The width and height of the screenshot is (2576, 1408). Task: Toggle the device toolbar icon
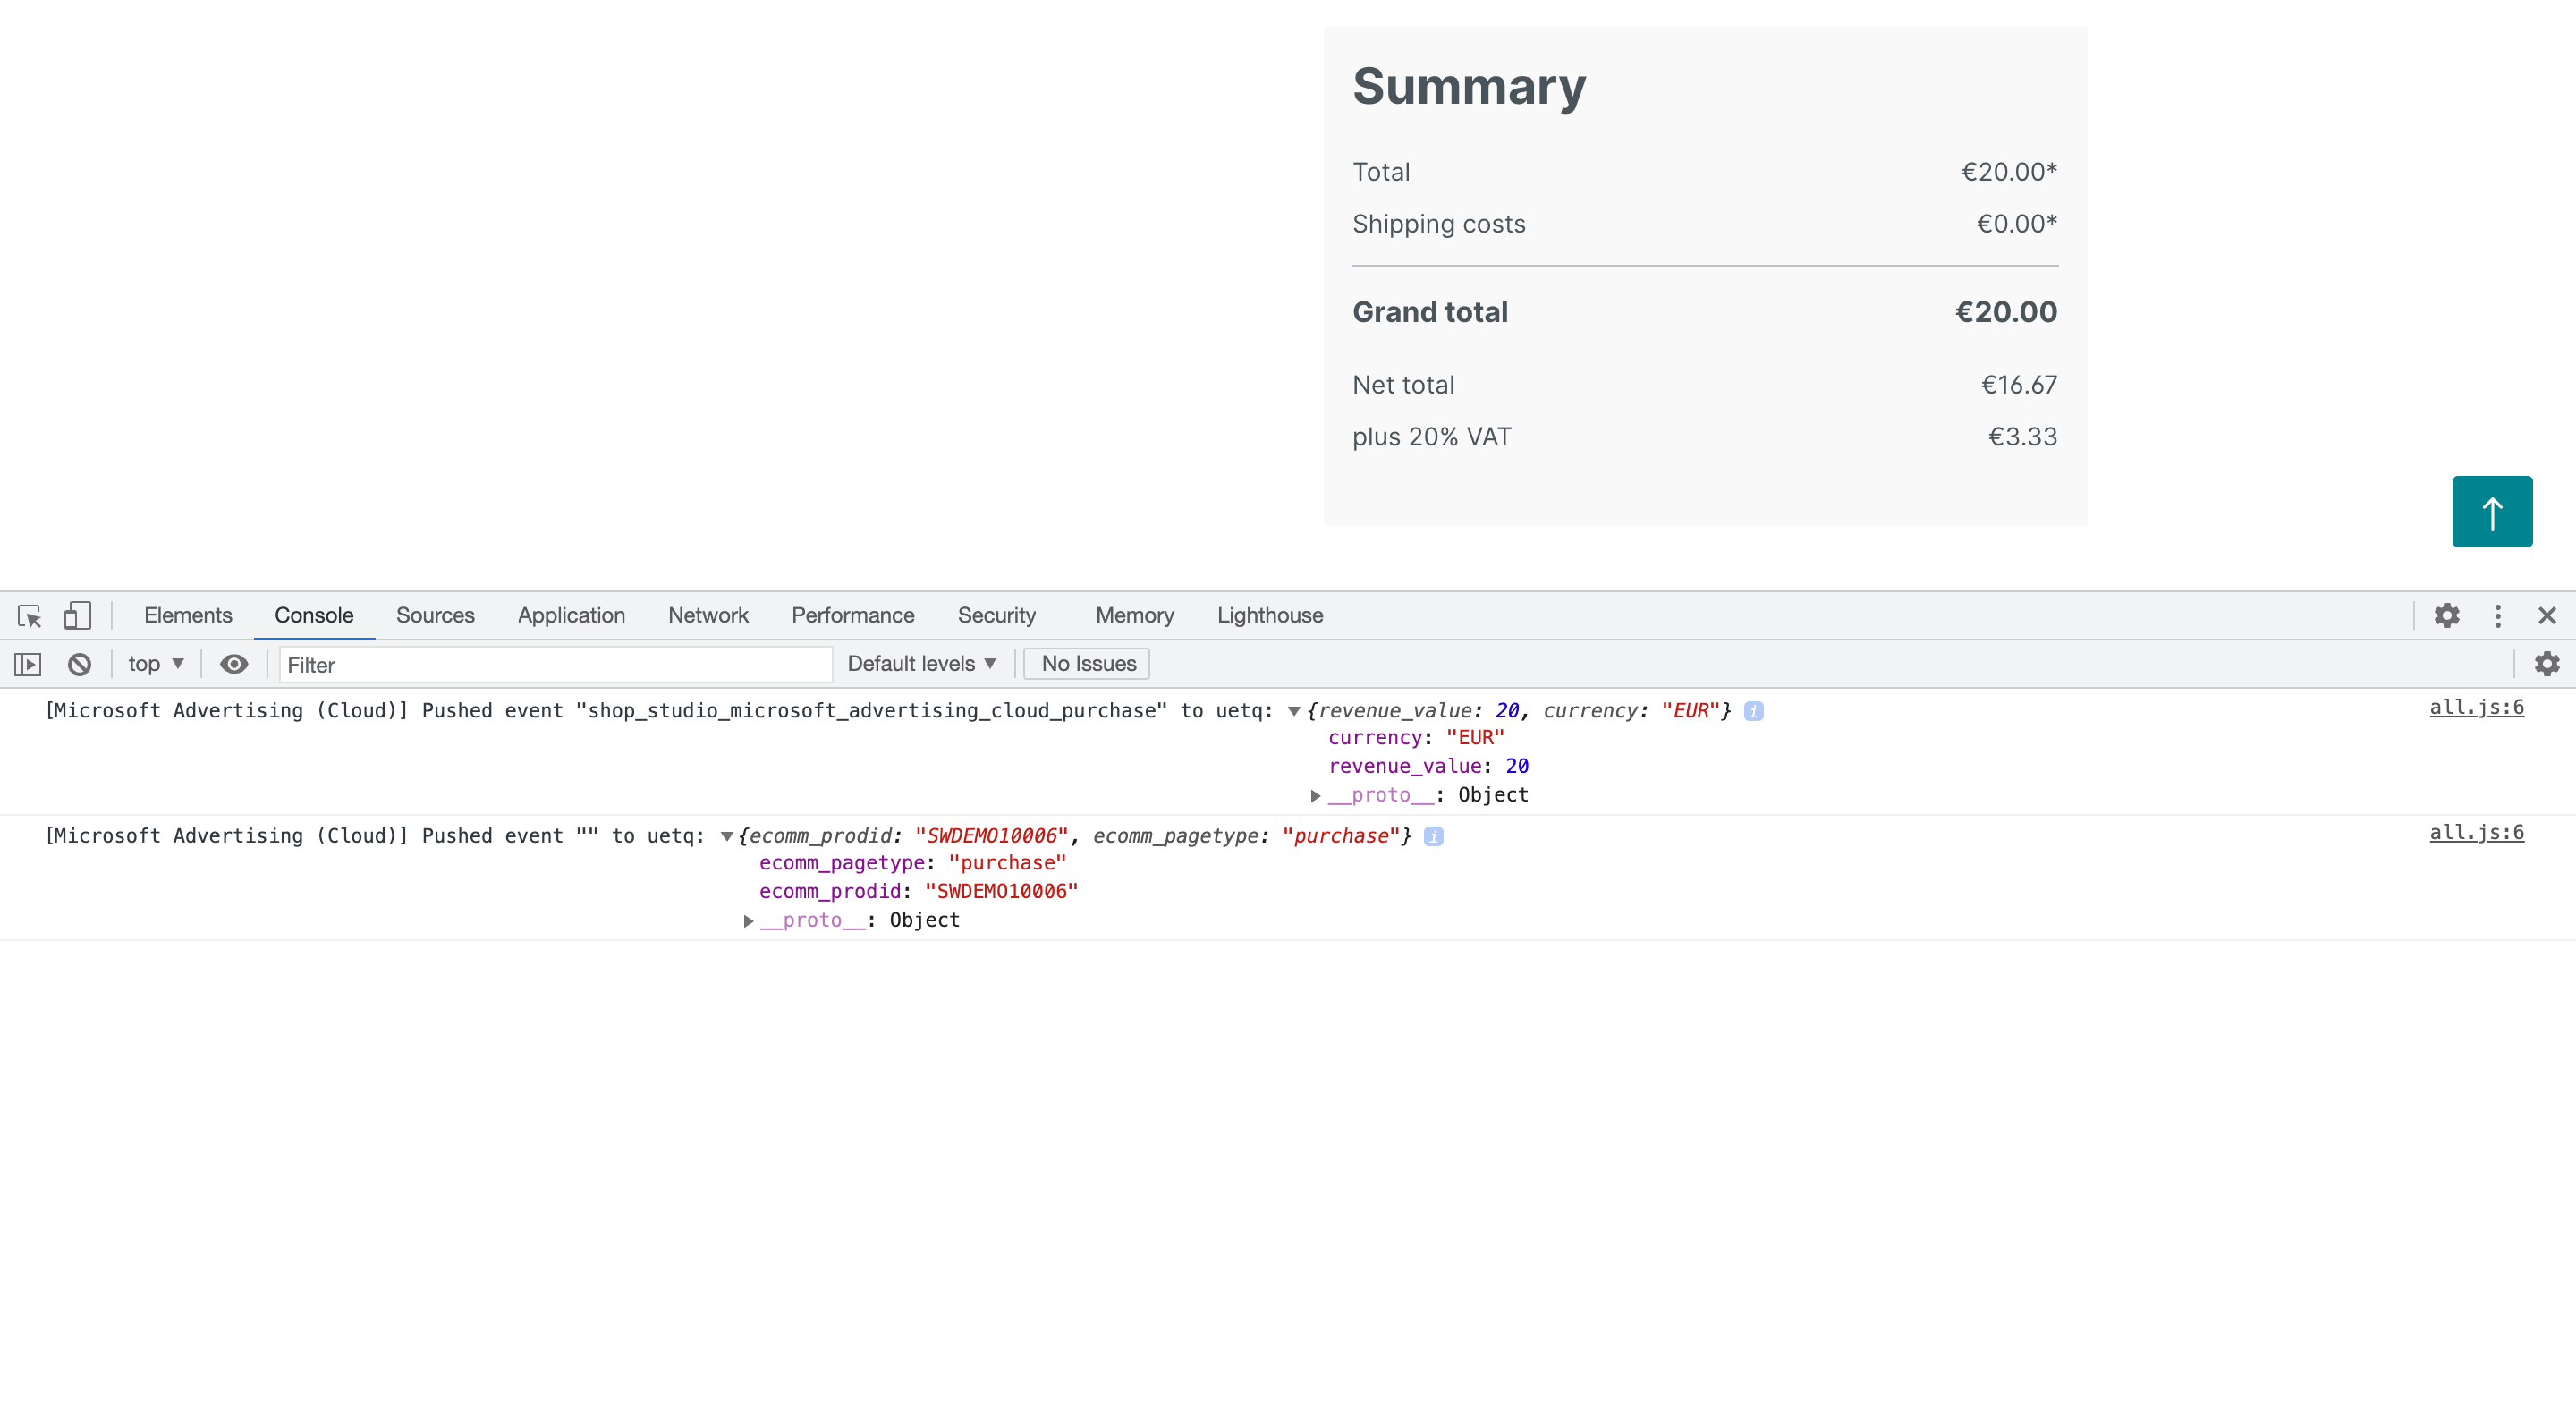tap(76, 615)
